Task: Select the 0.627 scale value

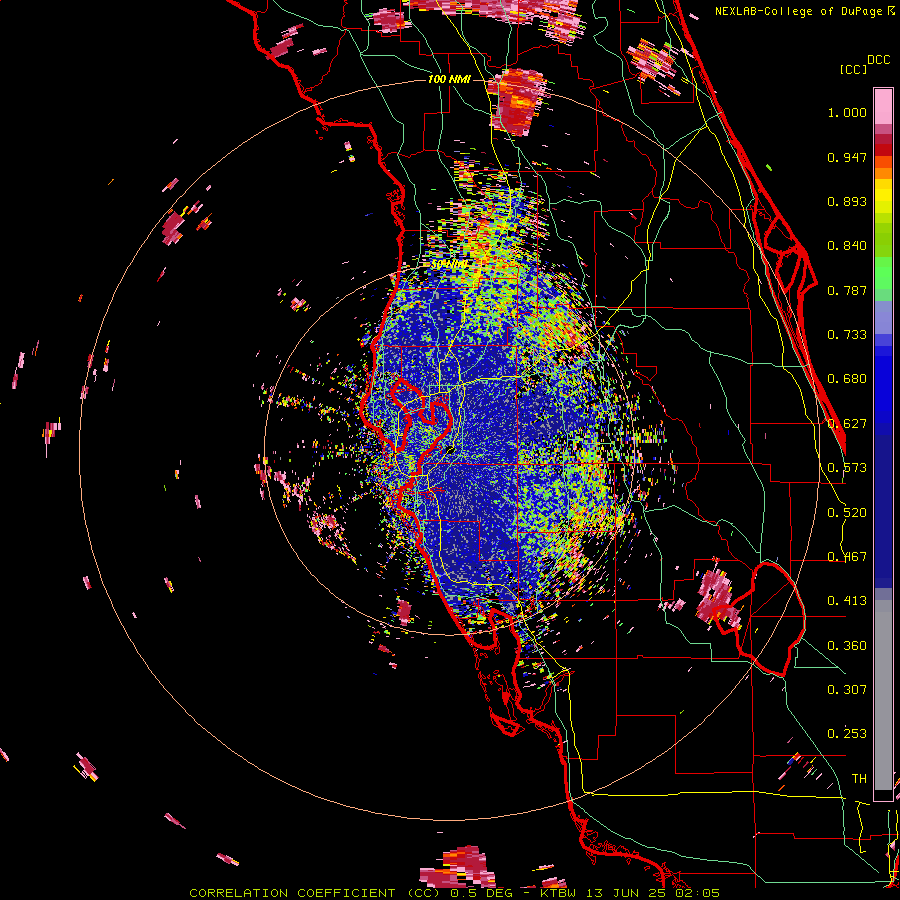Action: (x=847, y=424)
